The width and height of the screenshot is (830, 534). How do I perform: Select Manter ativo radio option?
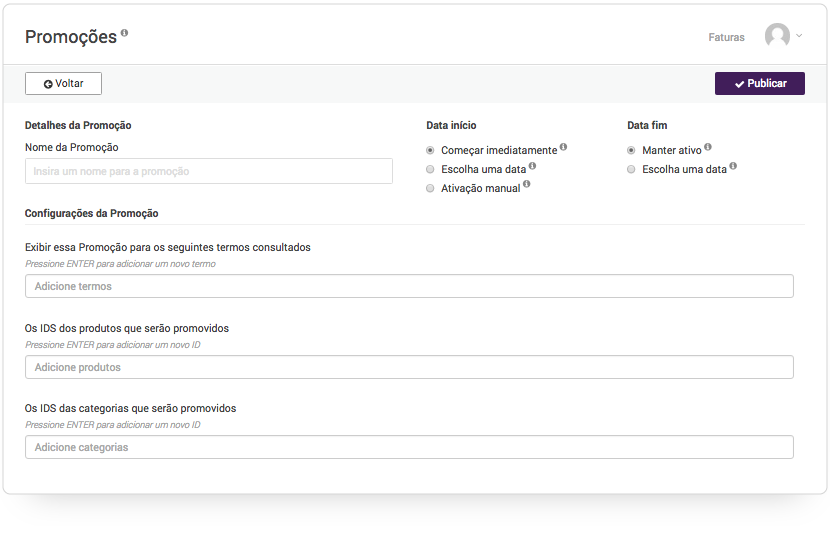[x=631, y=150]
